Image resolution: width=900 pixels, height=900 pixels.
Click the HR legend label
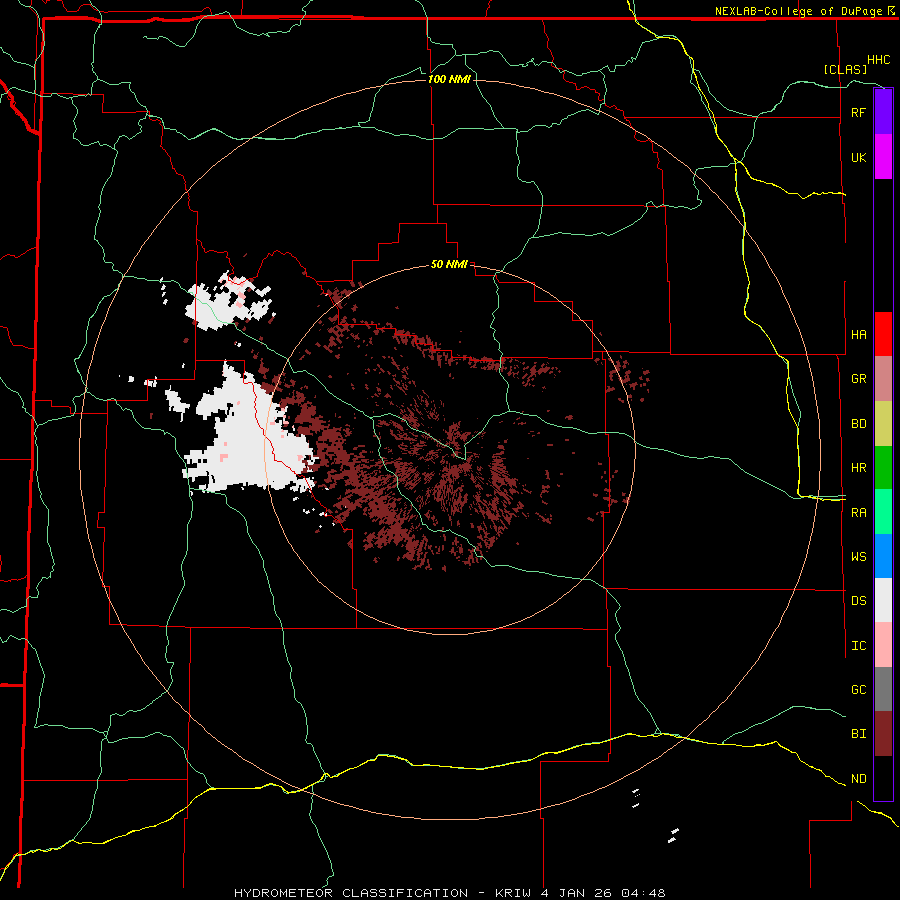pos(858,468)
